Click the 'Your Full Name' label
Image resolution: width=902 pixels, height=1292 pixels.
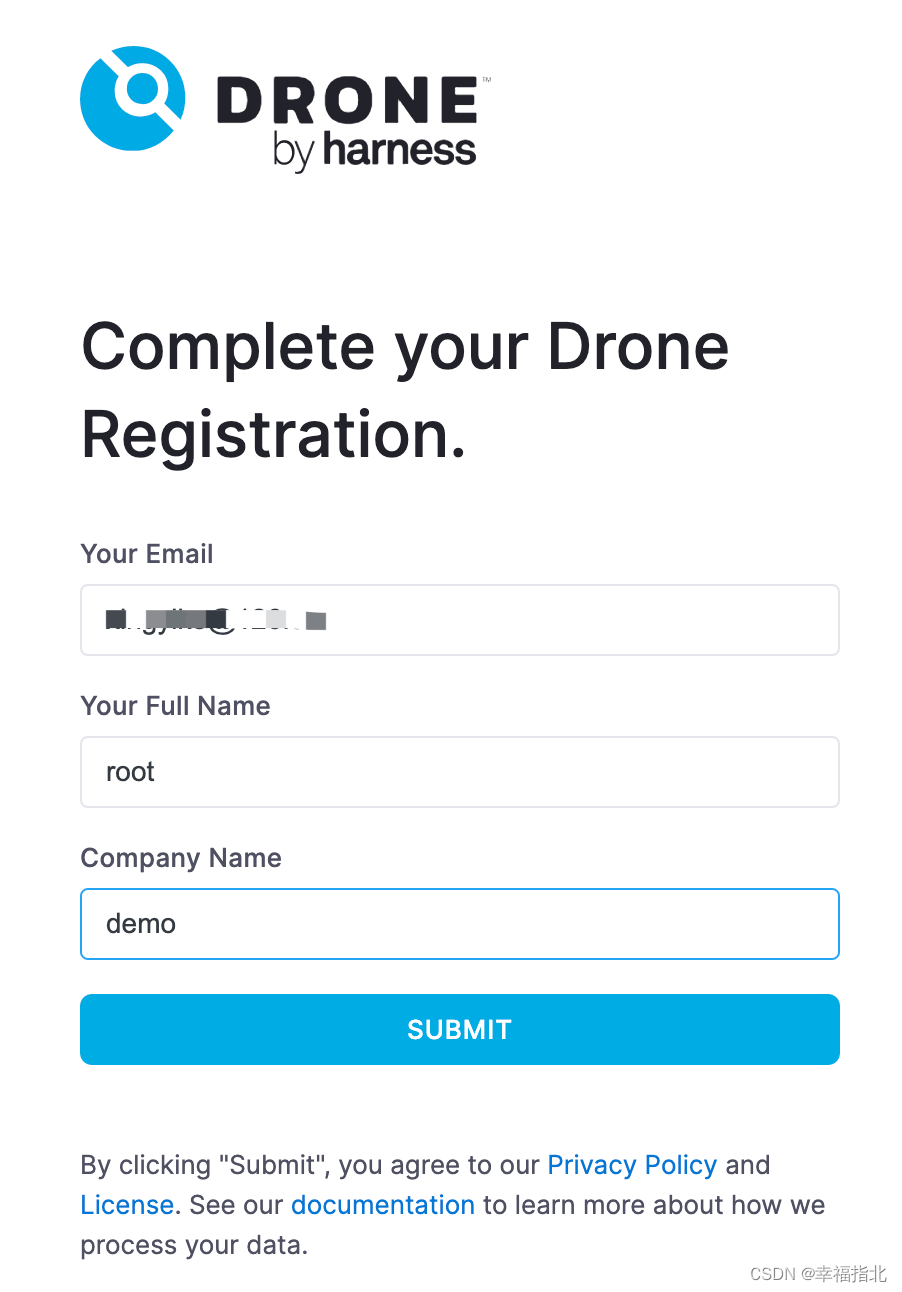[x=175, y=706]
